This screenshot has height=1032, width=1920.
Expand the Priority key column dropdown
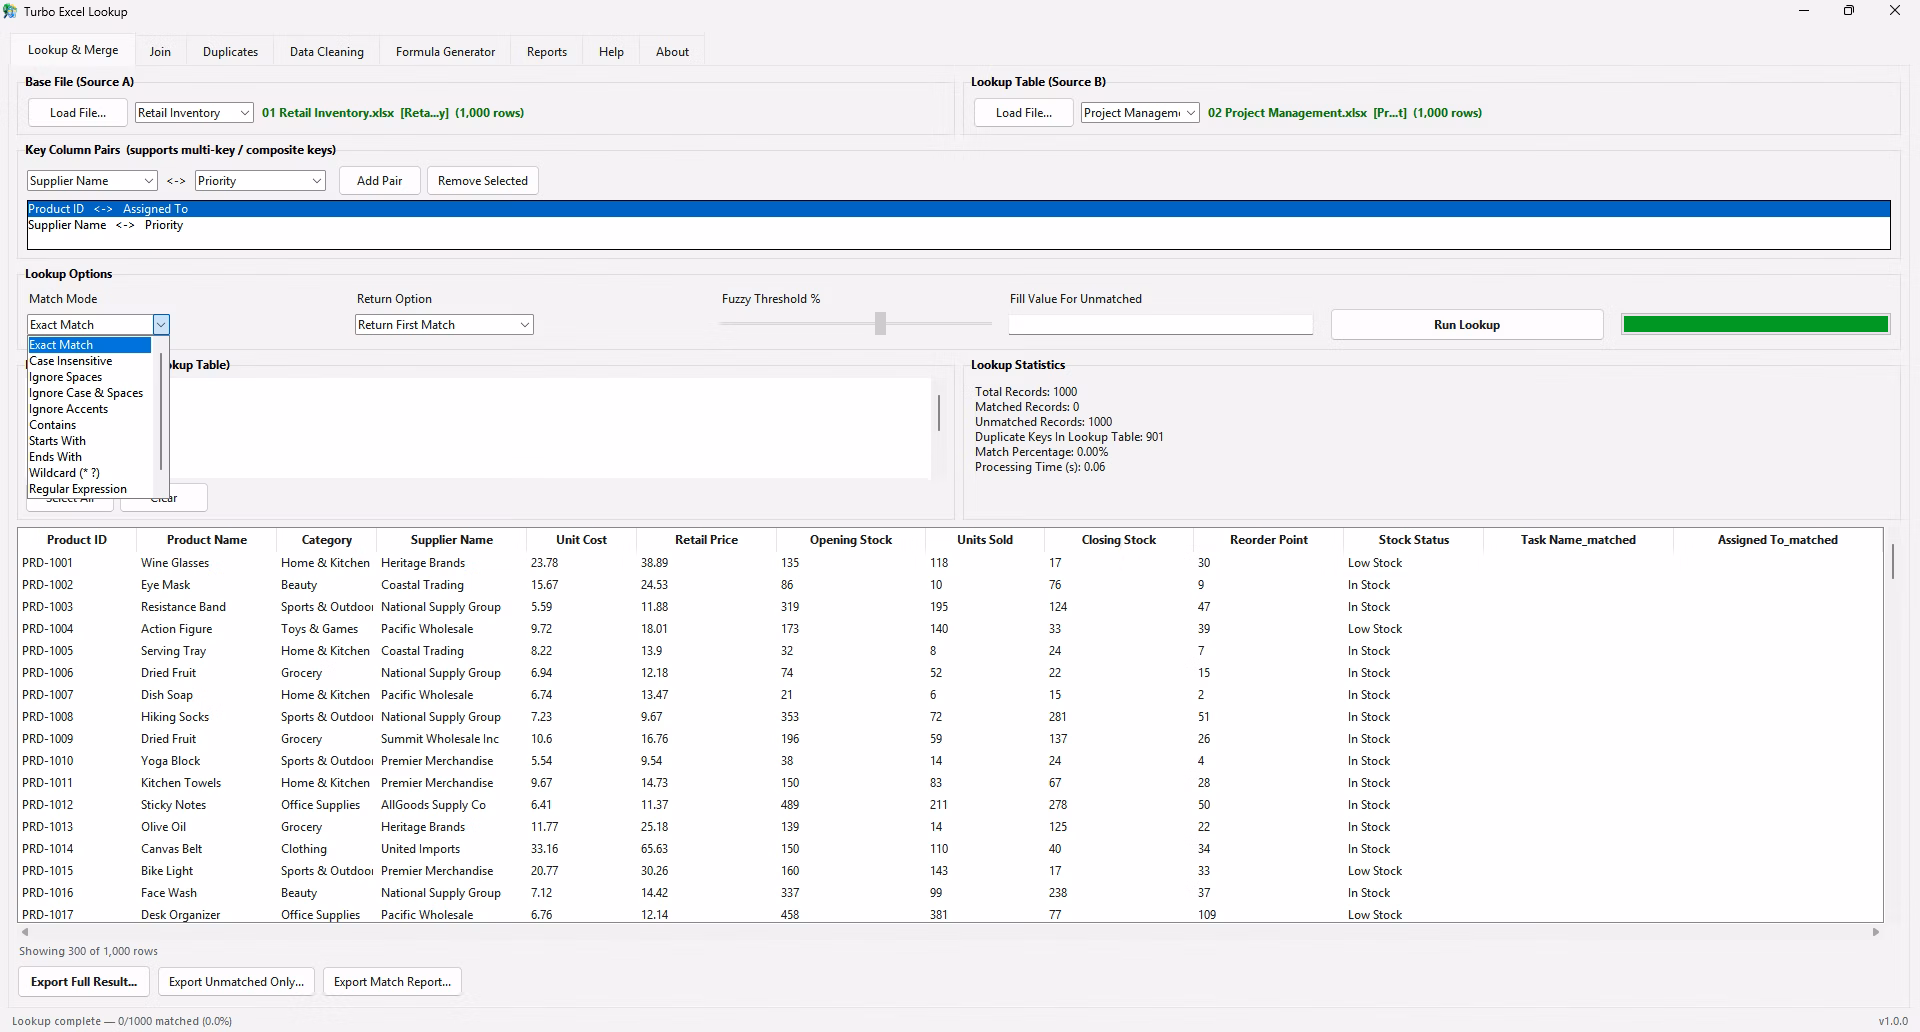coord(260,181)
